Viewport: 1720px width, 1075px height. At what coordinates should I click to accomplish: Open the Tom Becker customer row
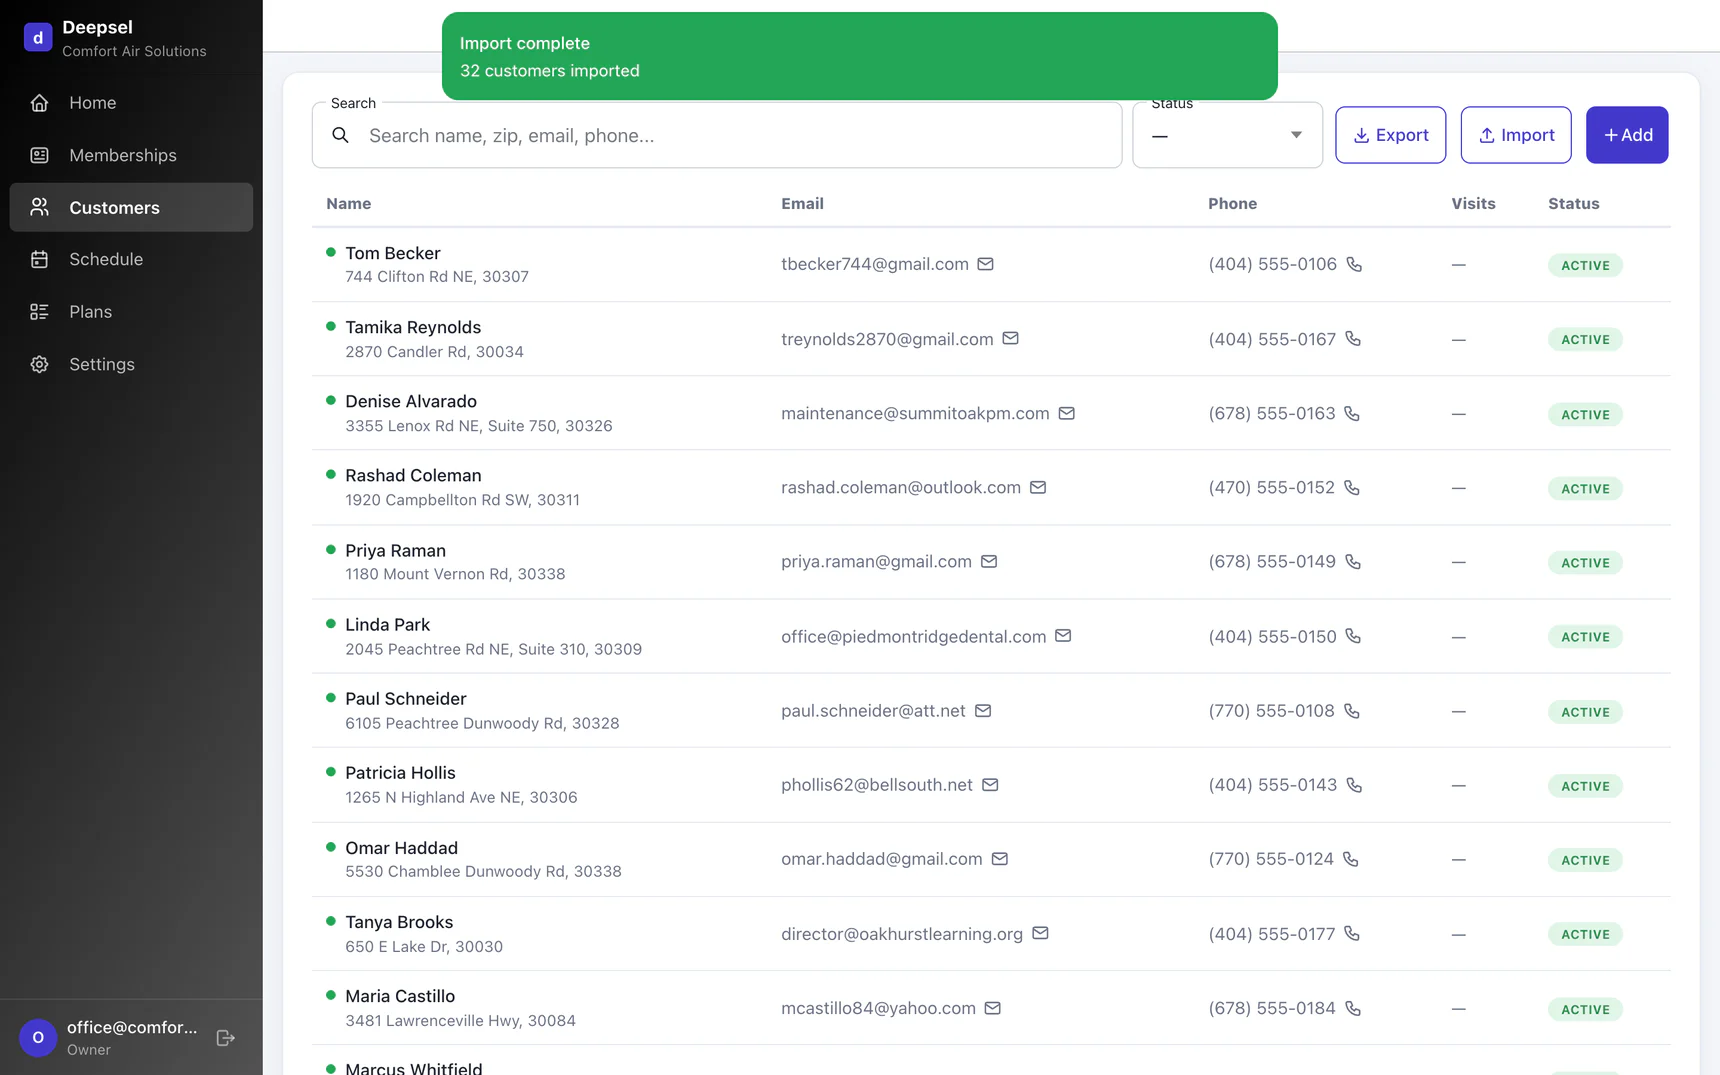click(x=991, y=265)
